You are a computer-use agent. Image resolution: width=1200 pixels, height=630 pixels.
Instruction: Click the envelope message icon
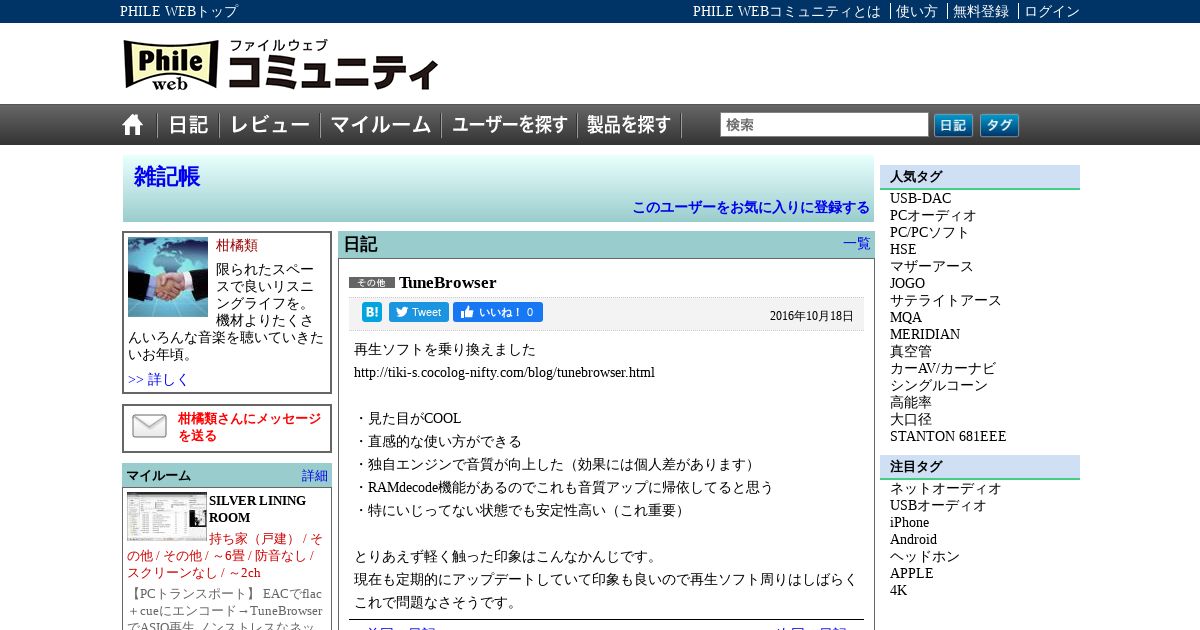(x=150, y=426)
